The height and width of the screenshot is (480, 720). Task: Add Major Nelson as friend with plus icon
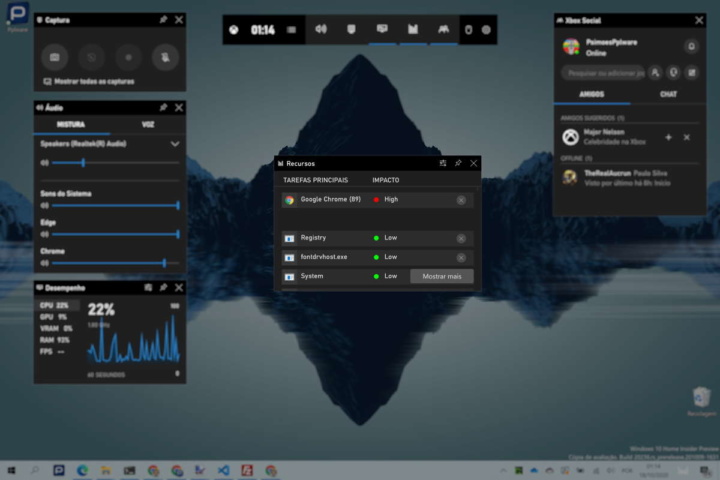[668, 137]
